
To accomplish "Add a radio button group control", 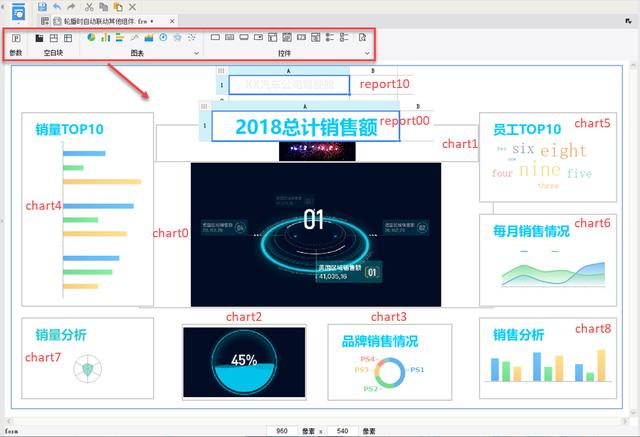I will (330, 38).
